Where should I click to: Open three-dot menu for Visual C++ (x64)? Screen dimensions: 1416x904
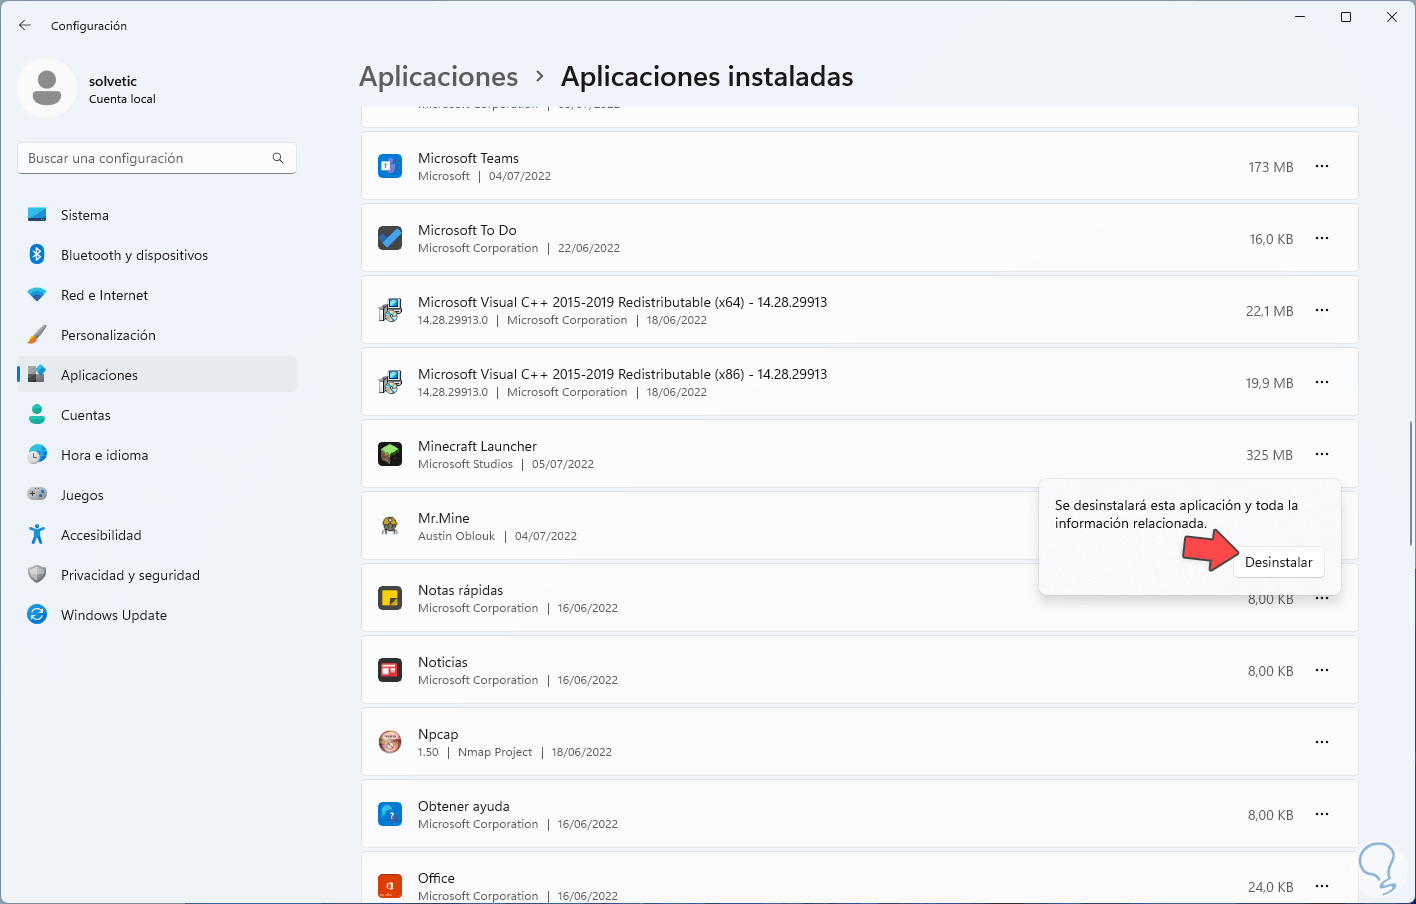[1322, 310]
